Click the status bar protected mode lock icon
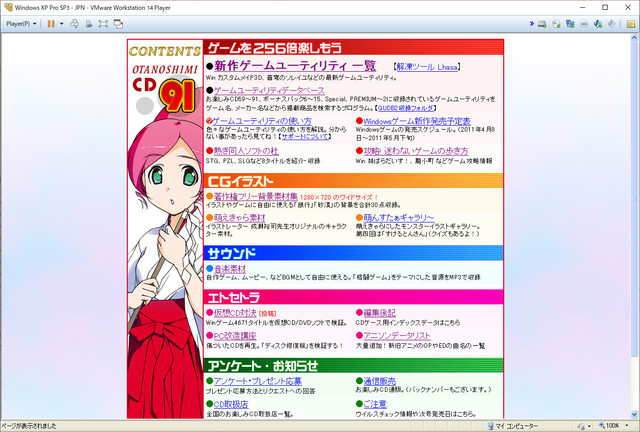Image resolution: width=640 pixels, height=432 pixels. [x=581, y=426]
